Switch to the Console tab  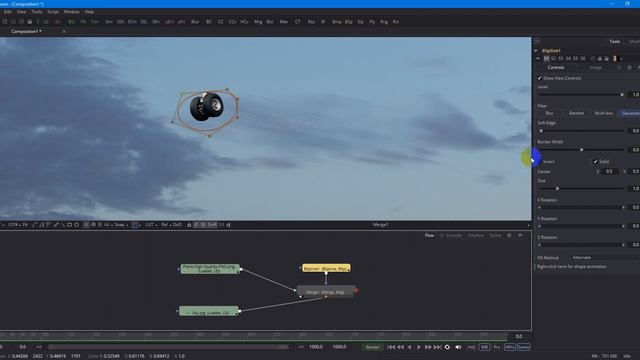point(453,236)
